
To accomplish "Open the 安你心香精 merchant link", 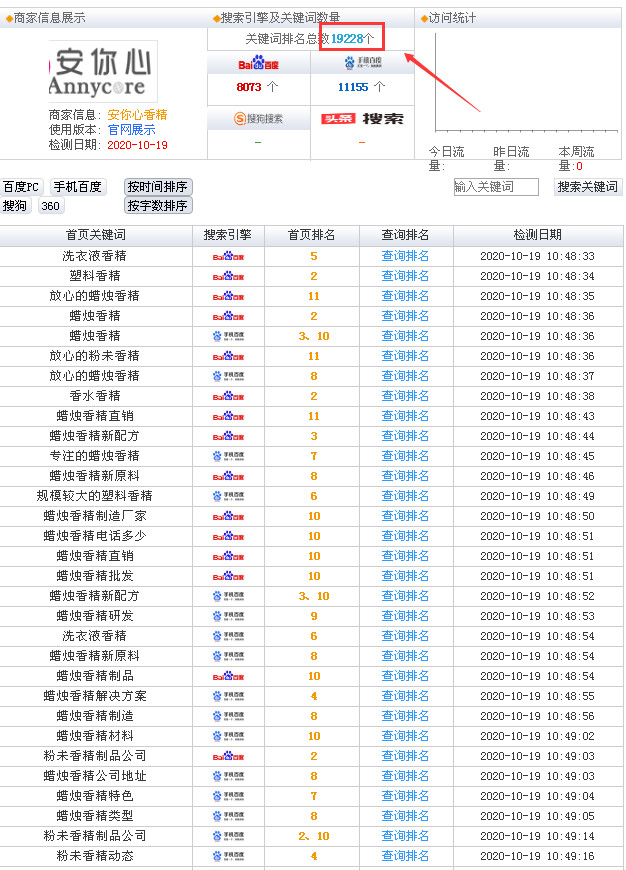I will (x=137, y=115).
